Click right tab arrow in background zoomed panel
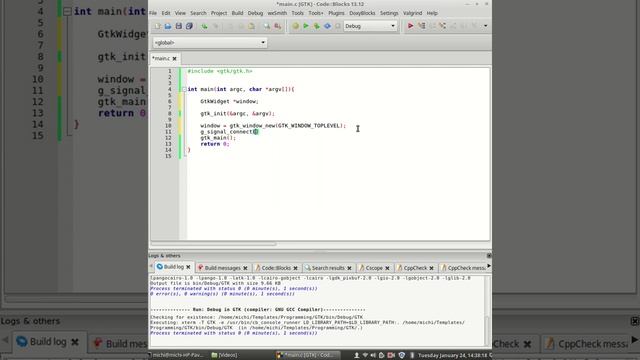640x360 pixels. (x=635, y=340)
